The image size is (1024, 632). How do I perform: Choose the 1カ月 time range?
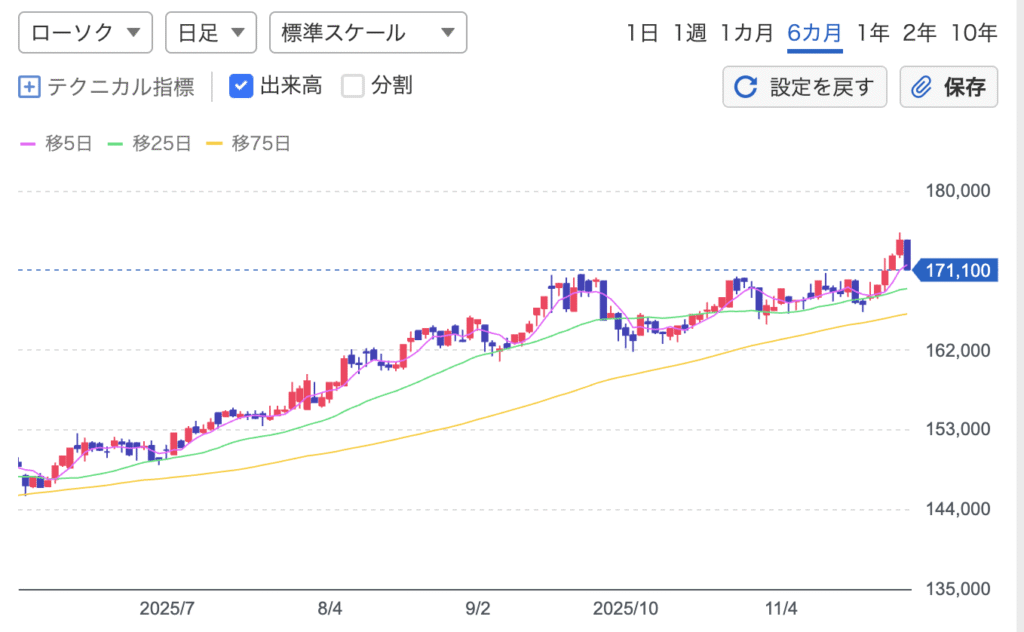[747, 32]
